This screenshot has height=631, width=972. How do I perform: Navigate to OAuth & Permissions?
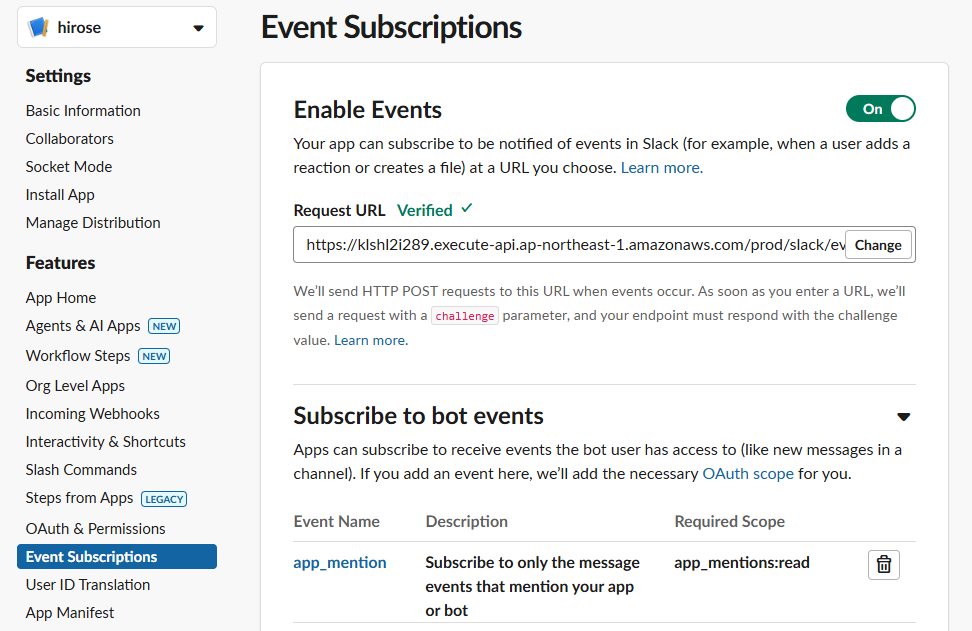point(96,529)
